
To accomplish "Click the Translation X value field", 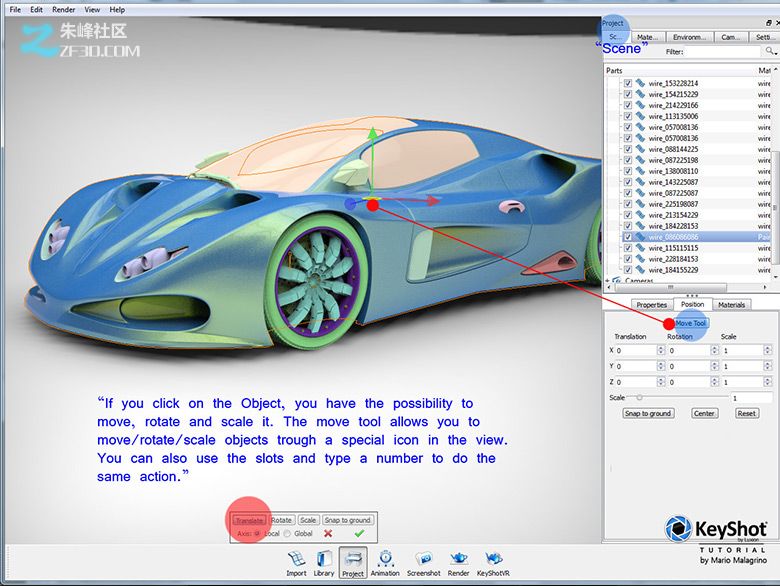I will [x=636, y=350].
